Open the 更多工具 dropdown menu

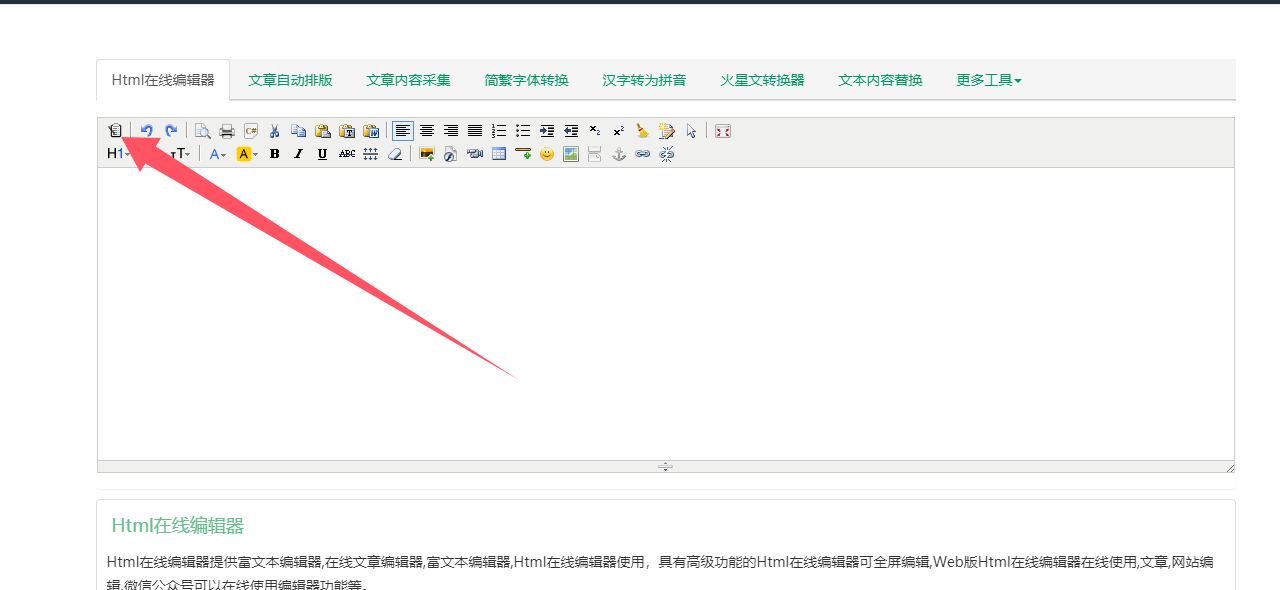pyautogui.click(x=987, y=80)
